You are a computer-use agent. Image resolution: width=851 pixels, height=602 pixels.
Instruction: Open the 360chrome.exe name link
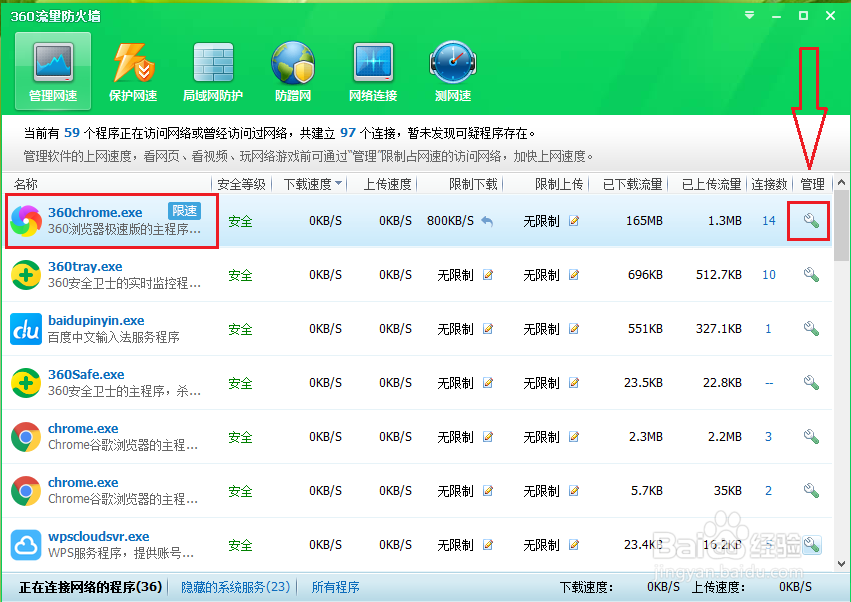(95, 212)
